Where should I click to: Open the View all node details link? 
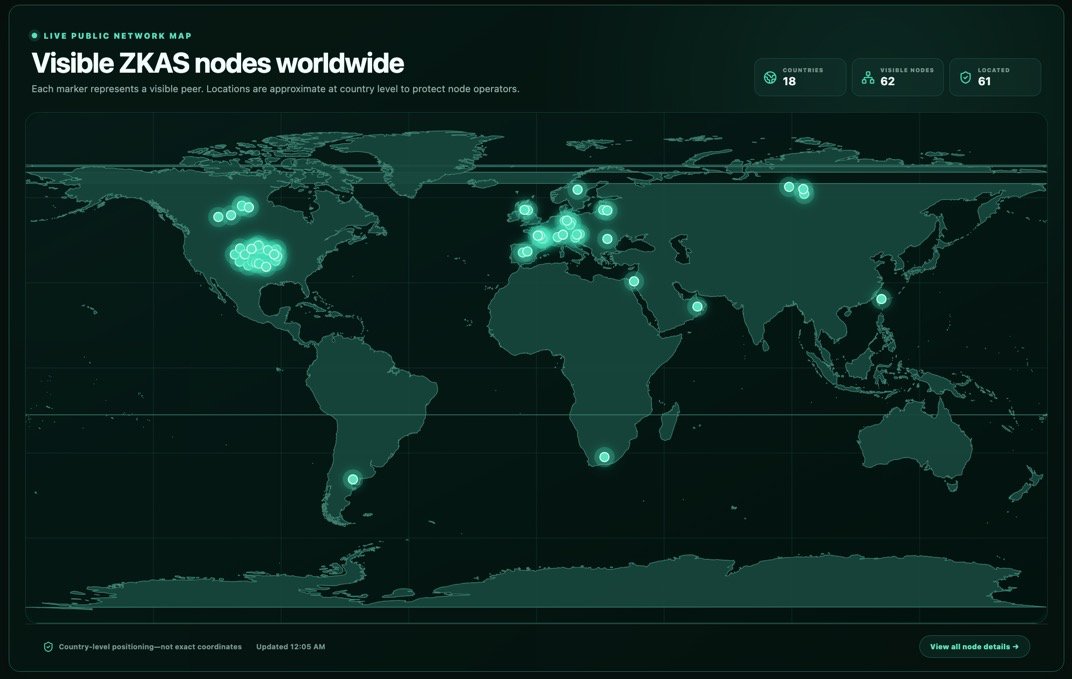[974, 646]
